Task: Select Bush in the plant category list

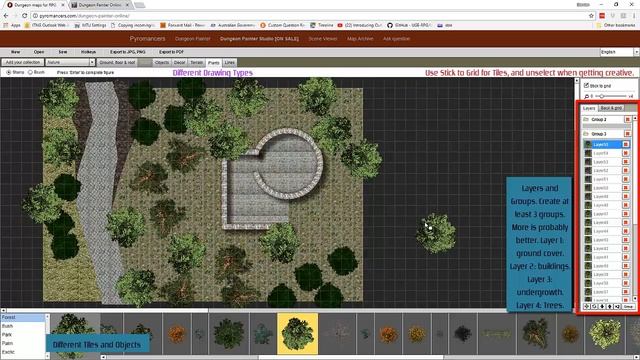Action: tap(22, 326)
